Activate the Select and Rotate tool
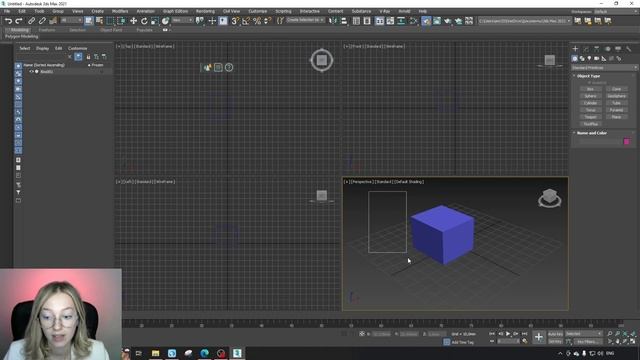 point(144,21)
